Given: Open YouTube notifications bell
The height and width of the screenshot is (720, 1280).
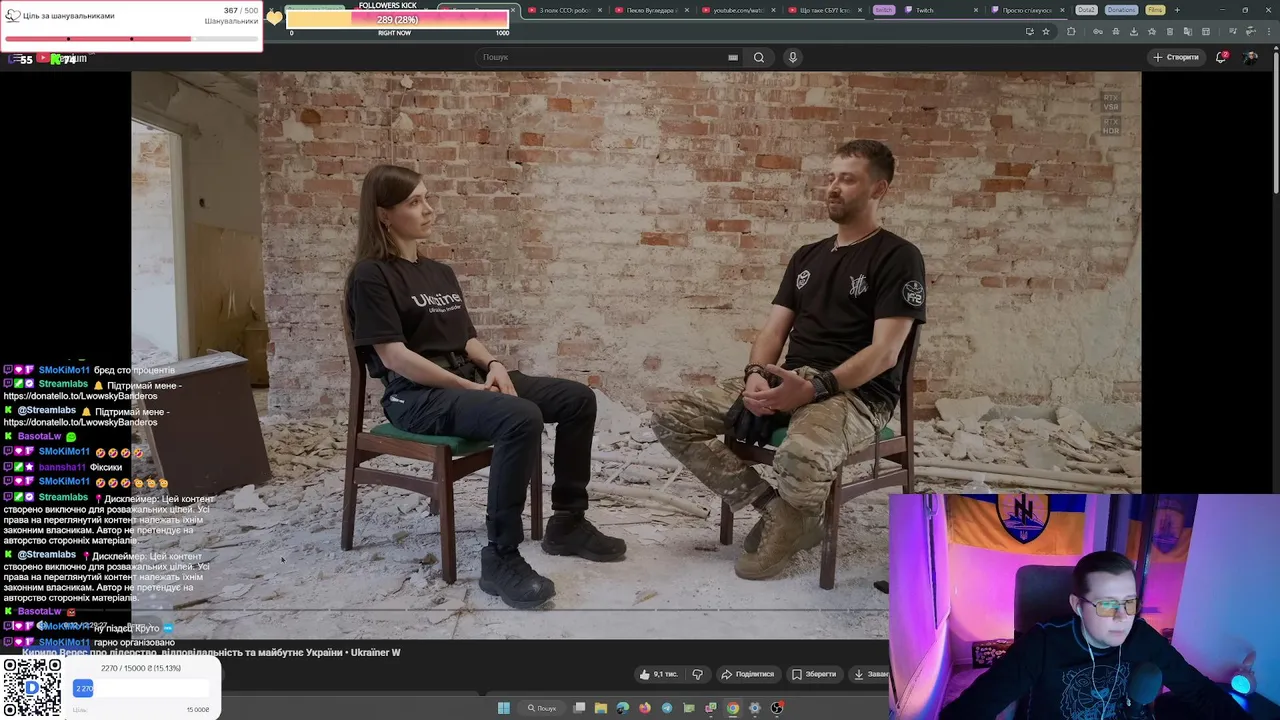Looking at the screenshot, I should point(1221,57).
